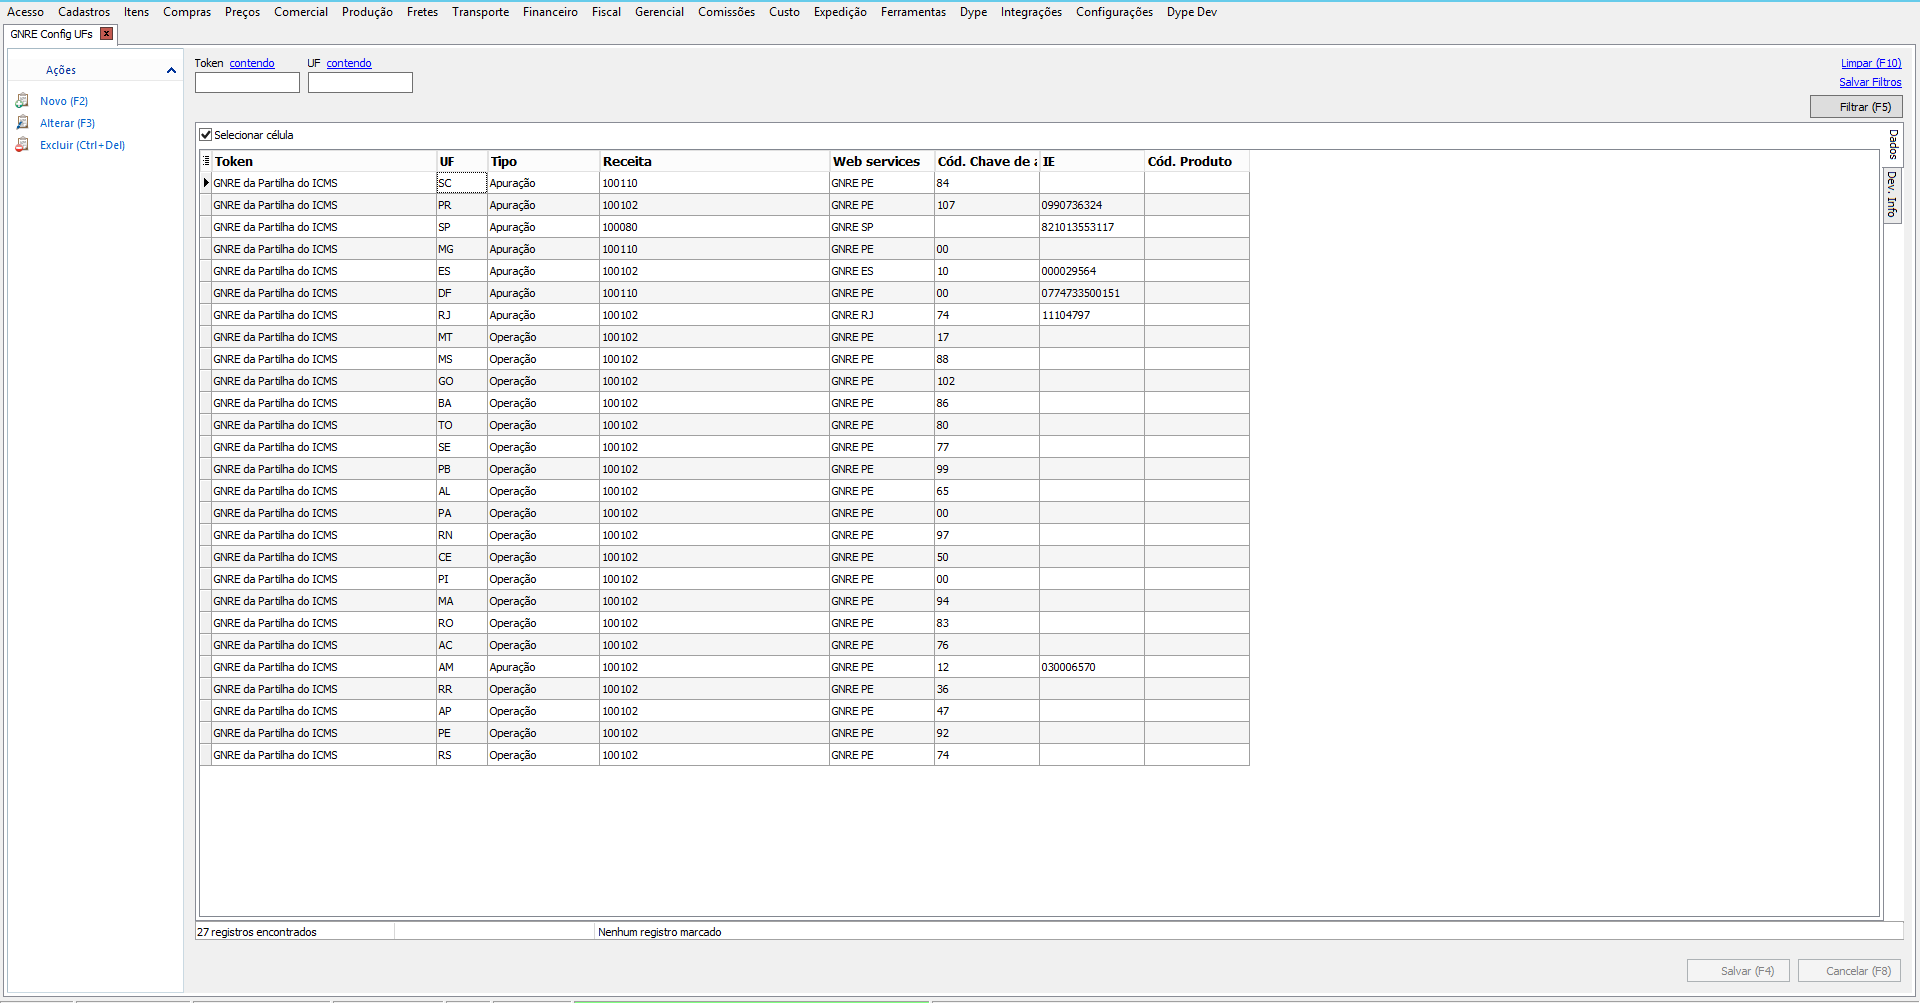The height and width of the screenshot is (1003, 1920).
Task: Click the Cancelar (F8) button
Action: click(1849, 971)
